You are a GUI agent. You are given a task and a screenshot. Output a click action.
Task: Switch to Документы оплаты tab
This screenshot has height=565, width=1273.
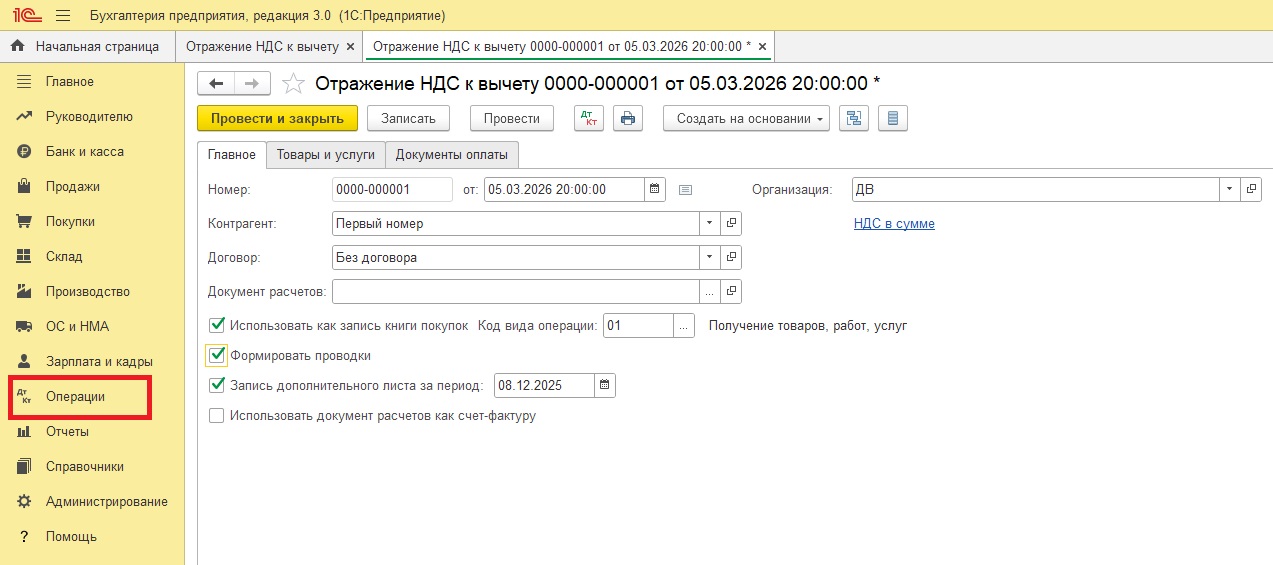[x=452, y=154]
